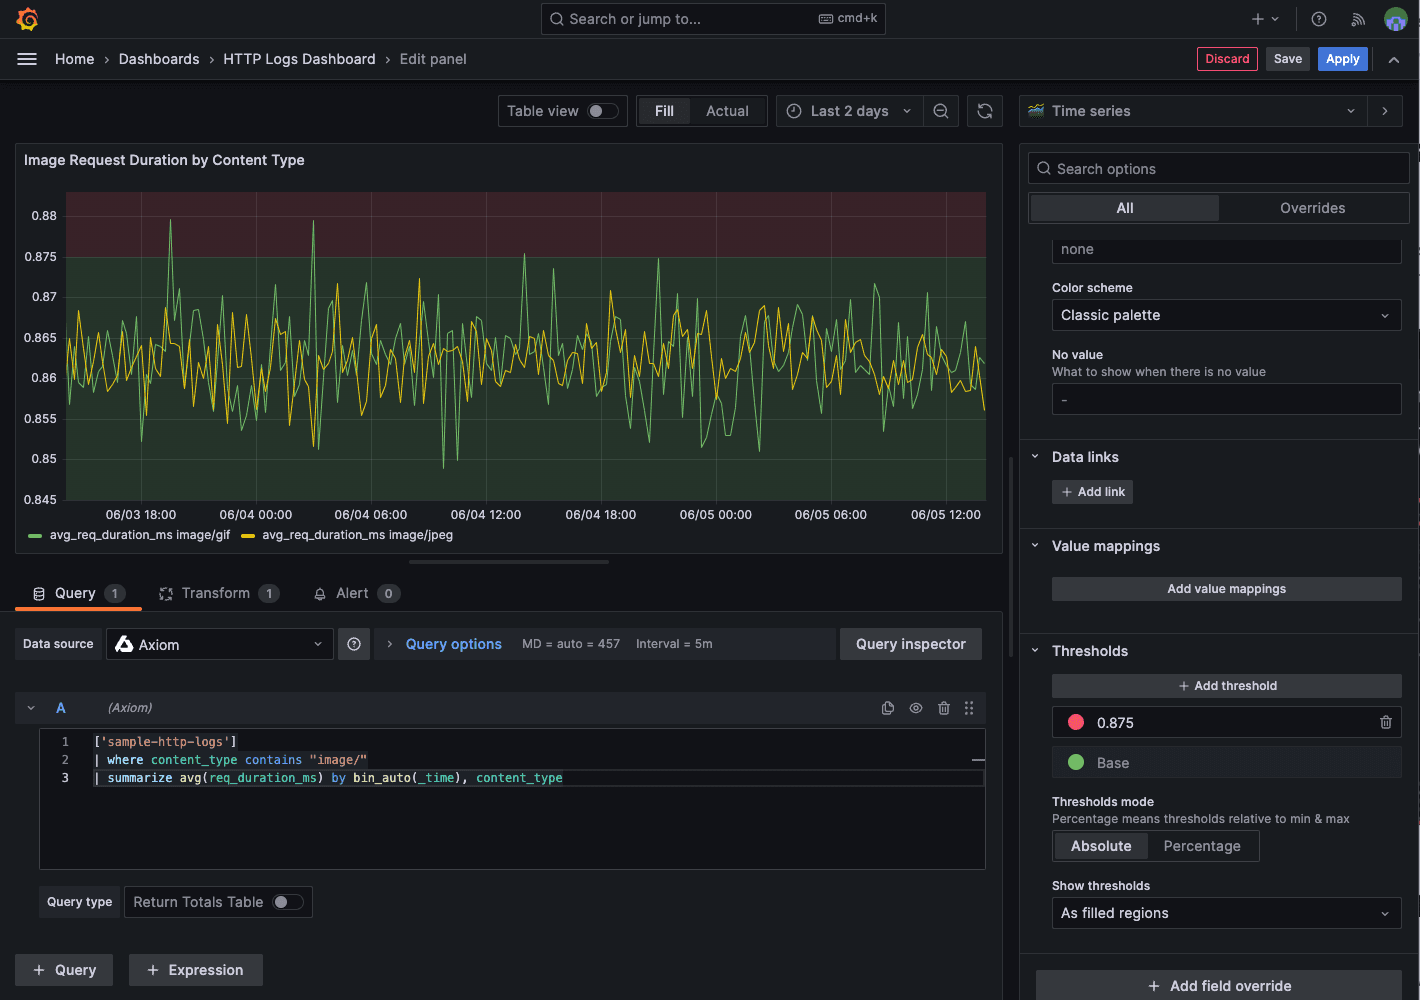Delete the 0.875 threshold trash icon
Image resolution: width=1420 pixels, height=1000 pixels.
pos(1386,722)
